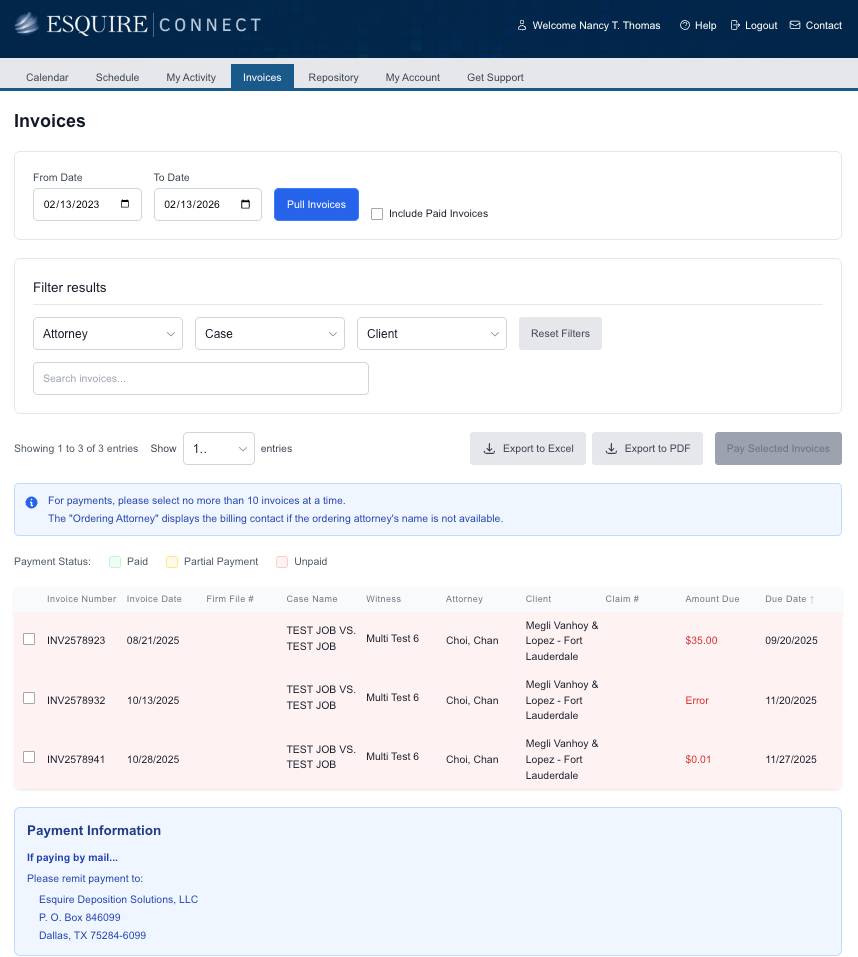Sort by Claim # column header
This screenshot has width=858, height=957.
622,599
